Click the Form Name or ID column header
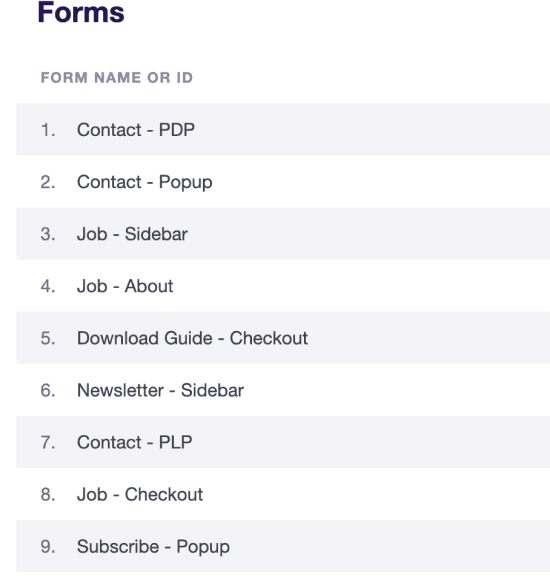 116,78
